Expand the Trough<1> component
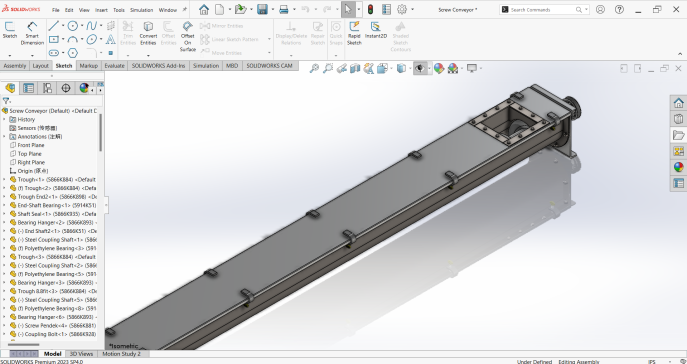Image resolution: width=687 pixels, height=364 pixels. 4,180
